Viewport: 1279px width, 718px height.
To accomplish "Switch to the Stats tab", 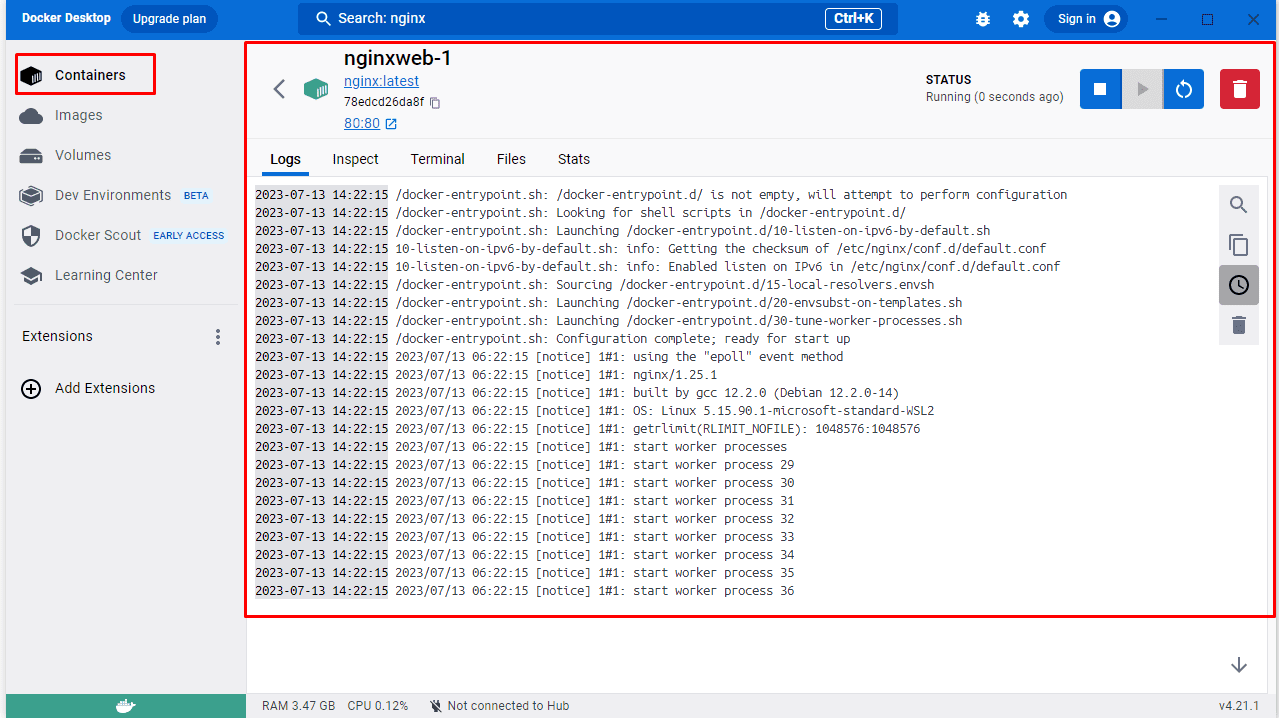I will (x=574, y=159).
